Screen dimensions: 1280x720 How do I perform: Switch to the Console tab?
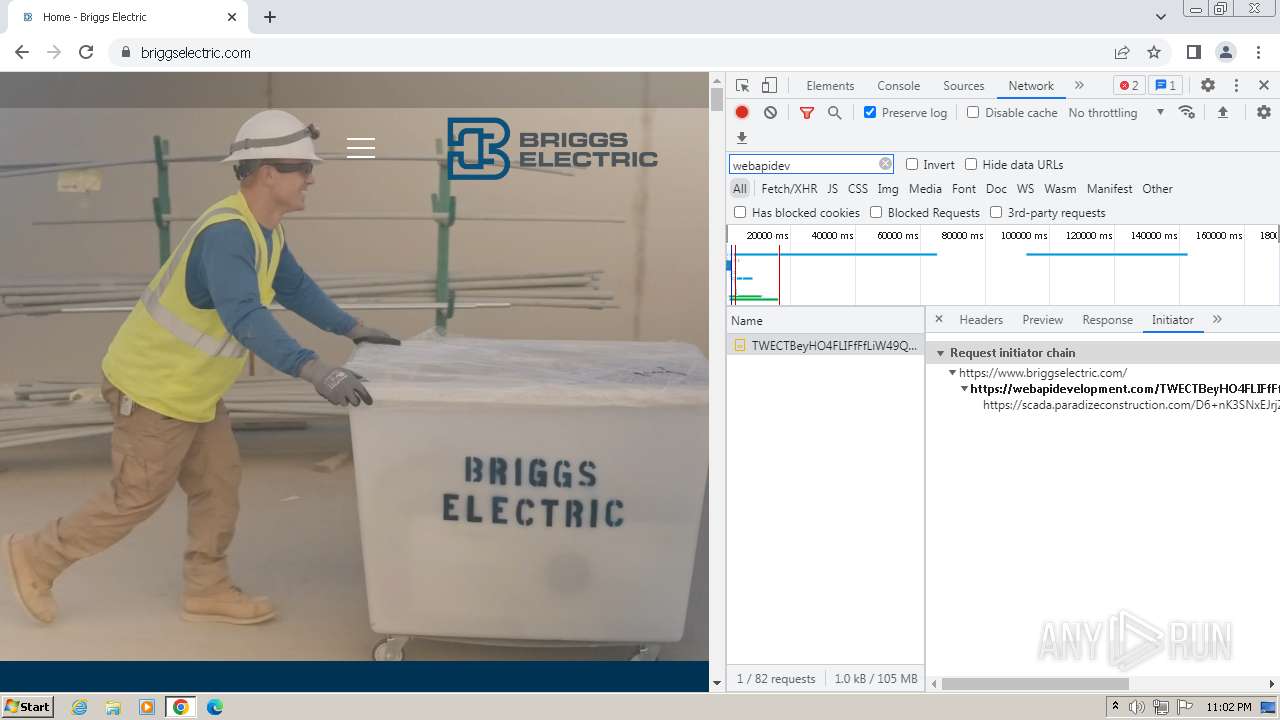[x=898, y=86]
